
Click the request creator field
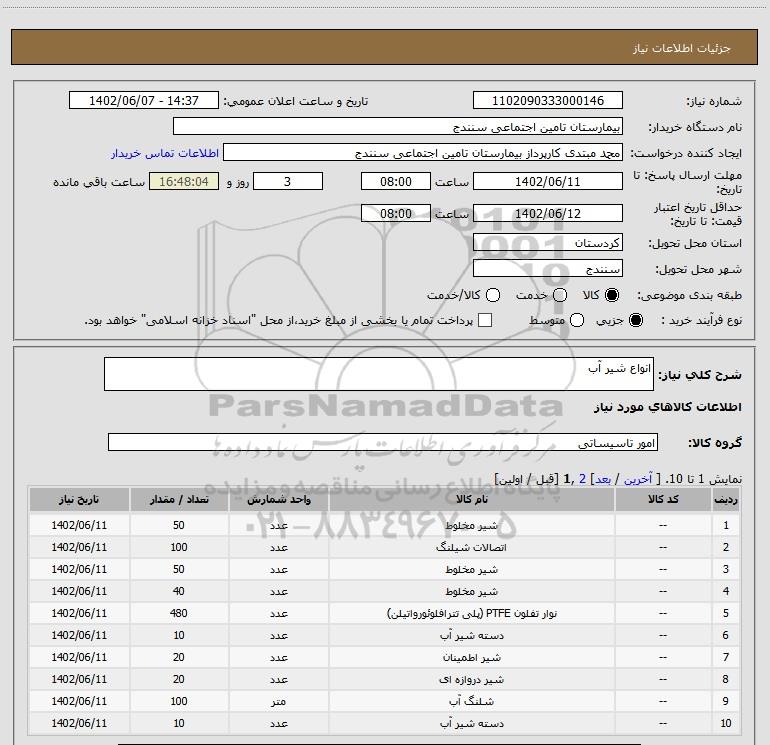423,153
